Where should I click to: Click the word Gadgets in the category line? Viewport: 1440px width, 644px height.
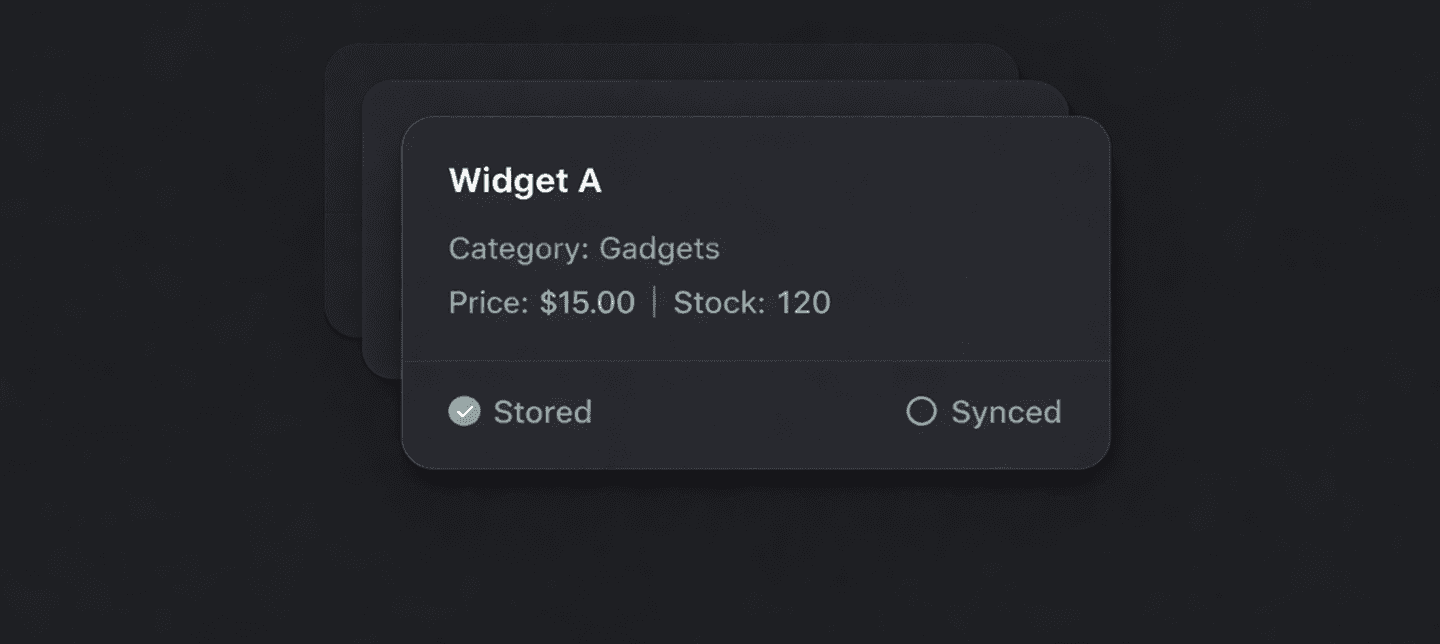(x=659, y=248)
